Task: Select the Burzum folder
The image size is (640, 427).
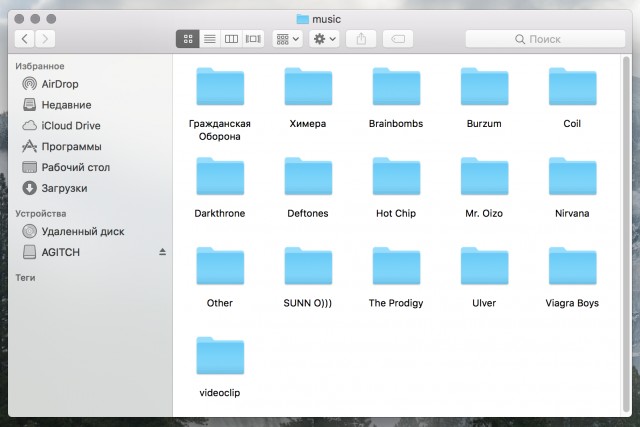Action: tap(484, 87)
